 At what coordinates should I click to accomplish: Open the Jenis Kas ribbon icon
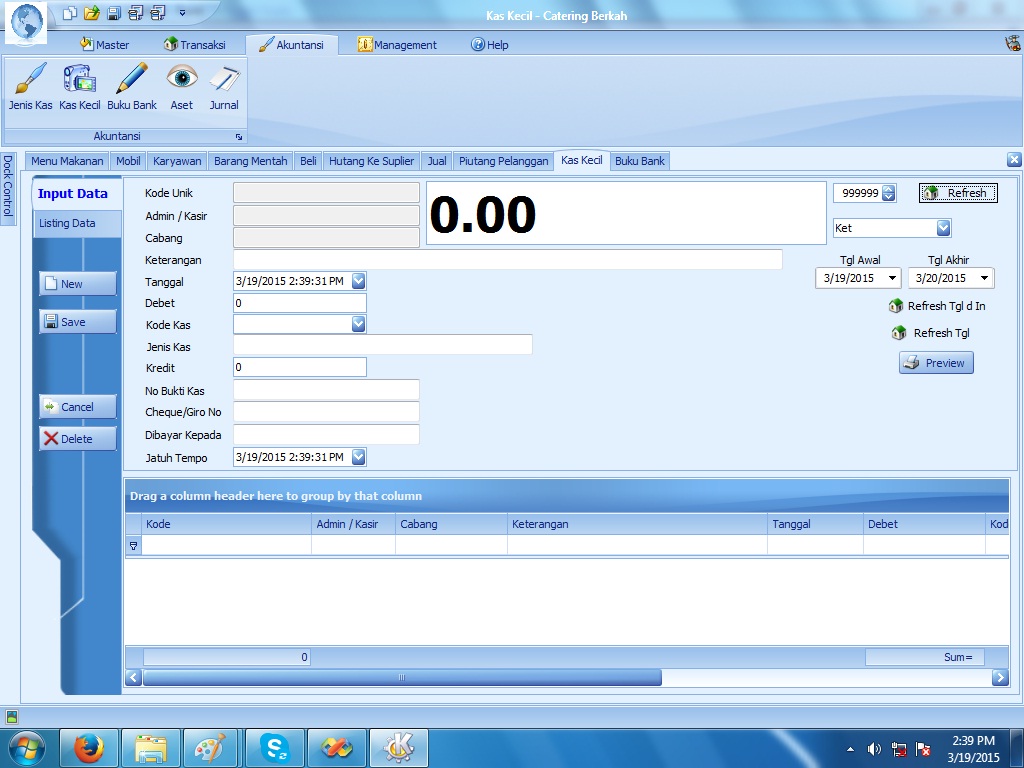[x=30, y=80]
